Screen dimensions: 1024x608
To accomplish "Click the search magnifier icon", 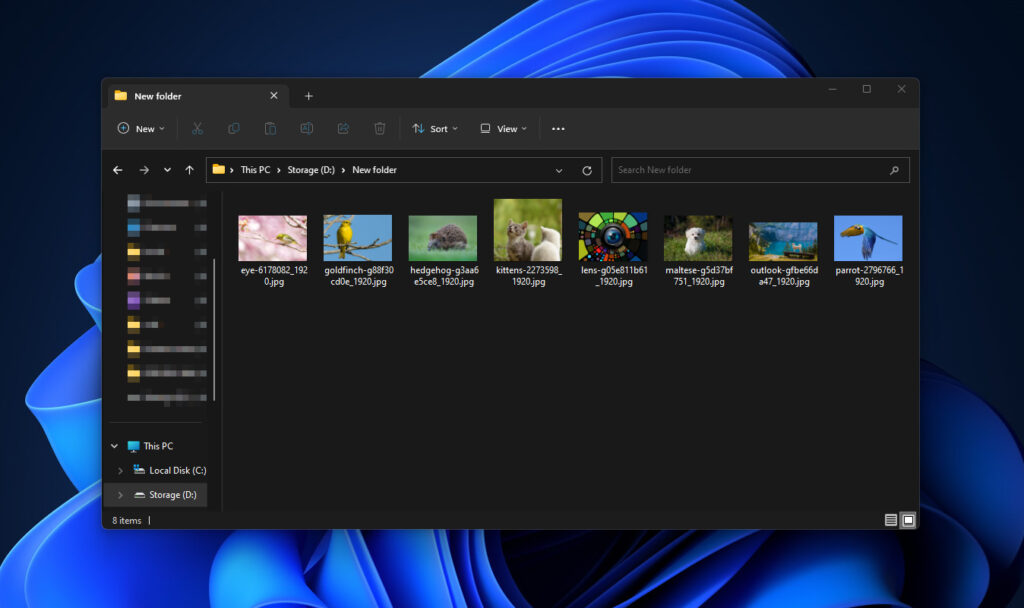I will click(894, 170).
